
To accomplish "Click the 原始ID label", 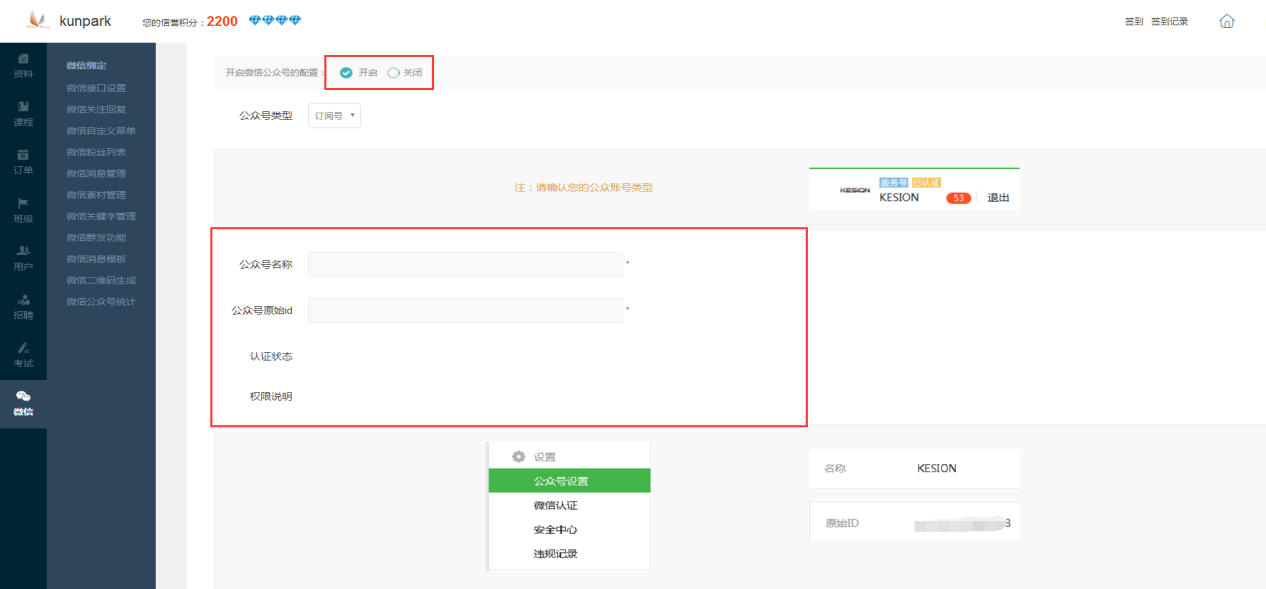I will (x=842, y=523).
